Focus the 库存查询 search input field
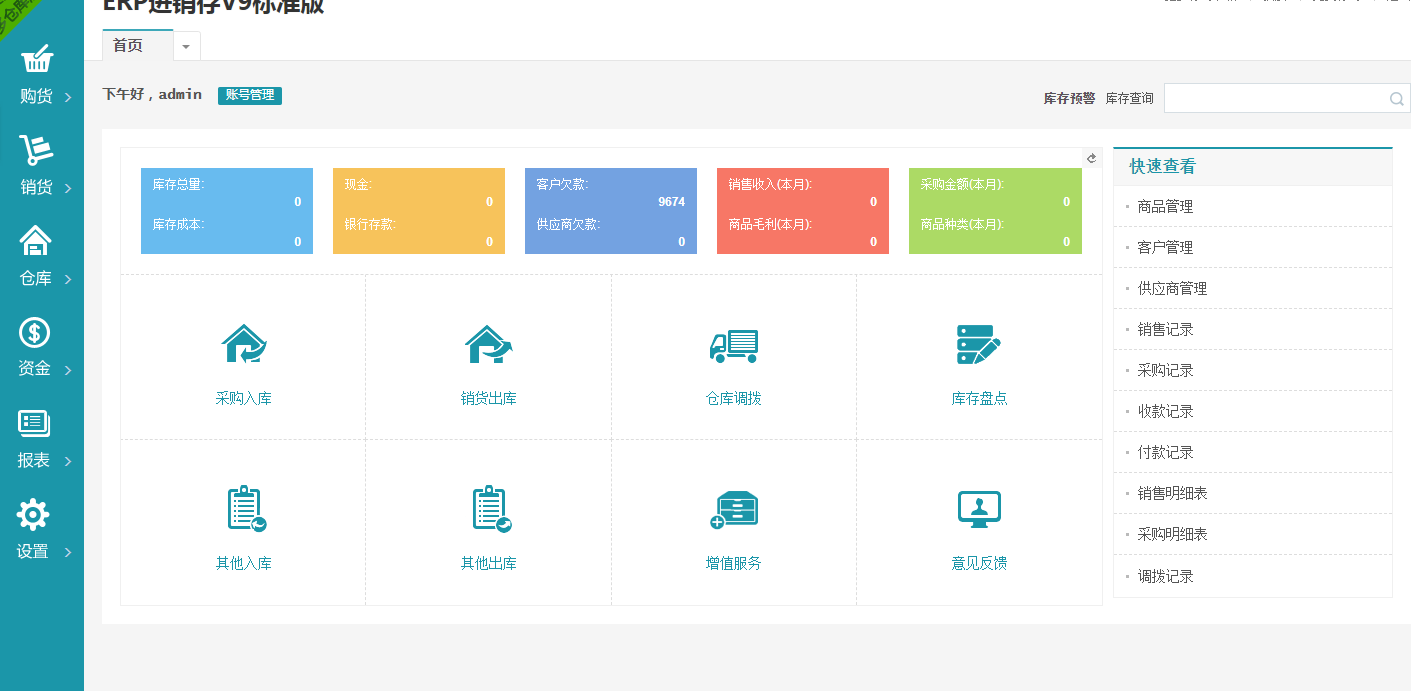The image size is (1411, 691). tap(1275, 98)
